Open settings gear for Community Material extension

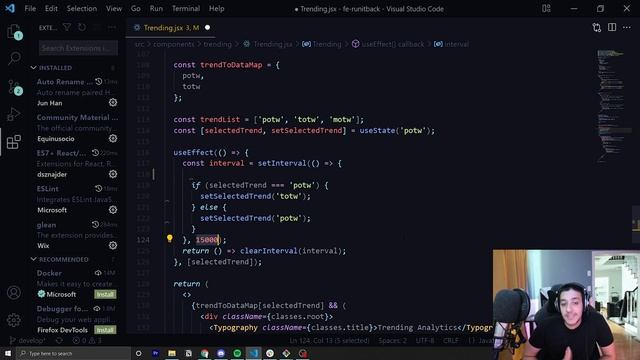(x=113, y=138)
